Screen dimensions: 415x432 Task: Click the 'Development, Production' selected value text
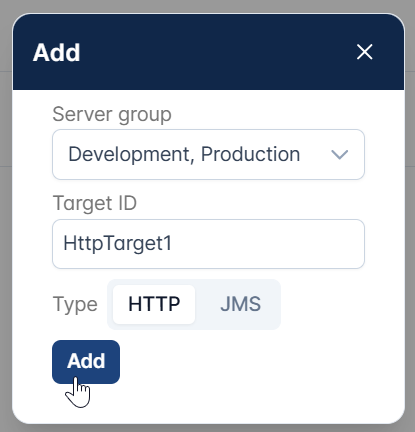[184, 154]
